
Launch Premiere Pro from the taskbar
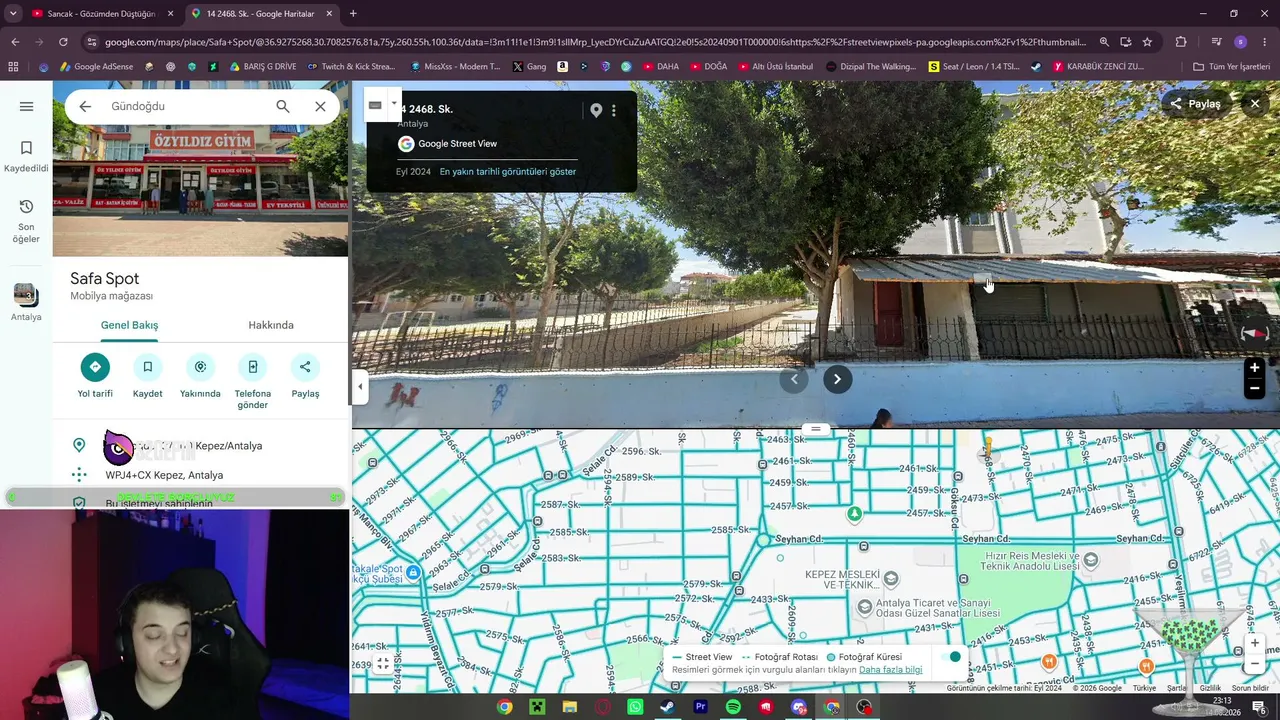point(700,707)
